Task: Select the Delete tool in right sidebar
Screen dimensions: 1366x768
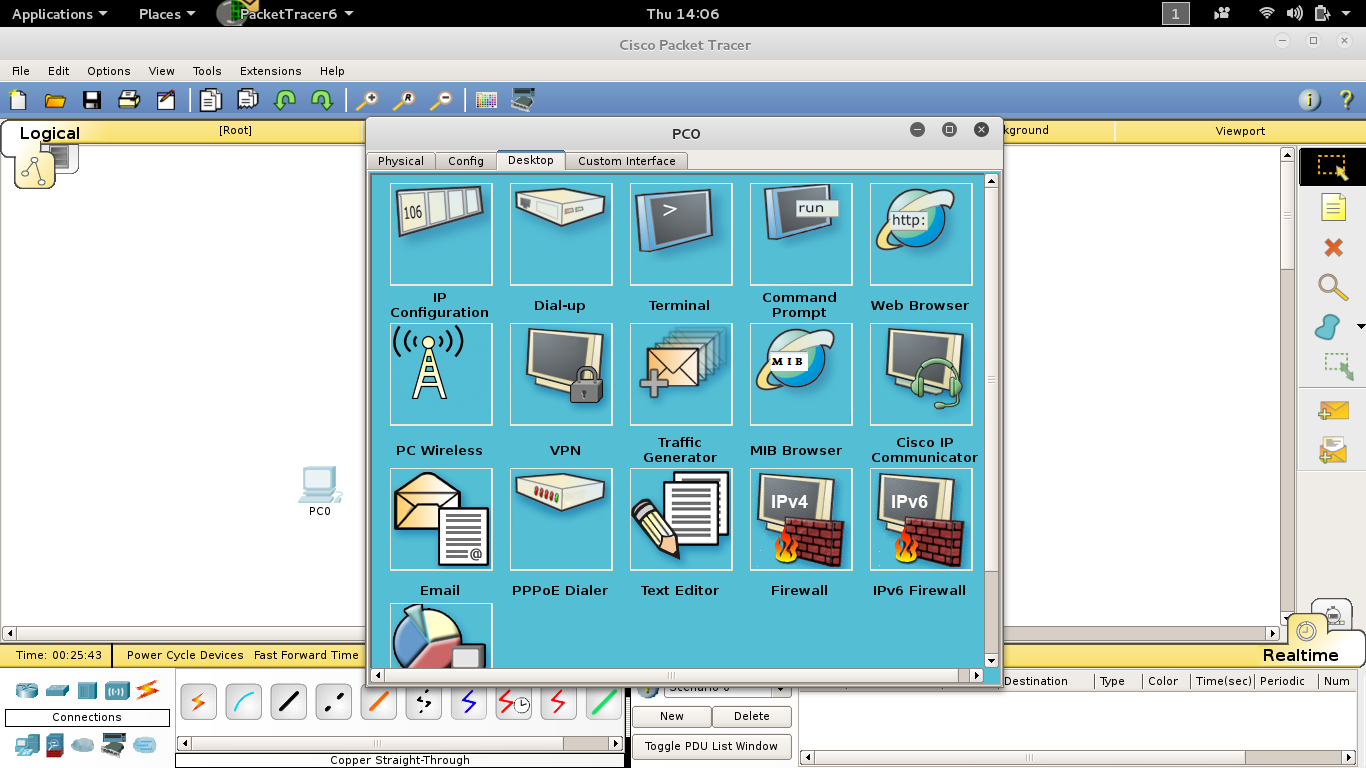Action: pyautogui.click(x=1333, y=247)
